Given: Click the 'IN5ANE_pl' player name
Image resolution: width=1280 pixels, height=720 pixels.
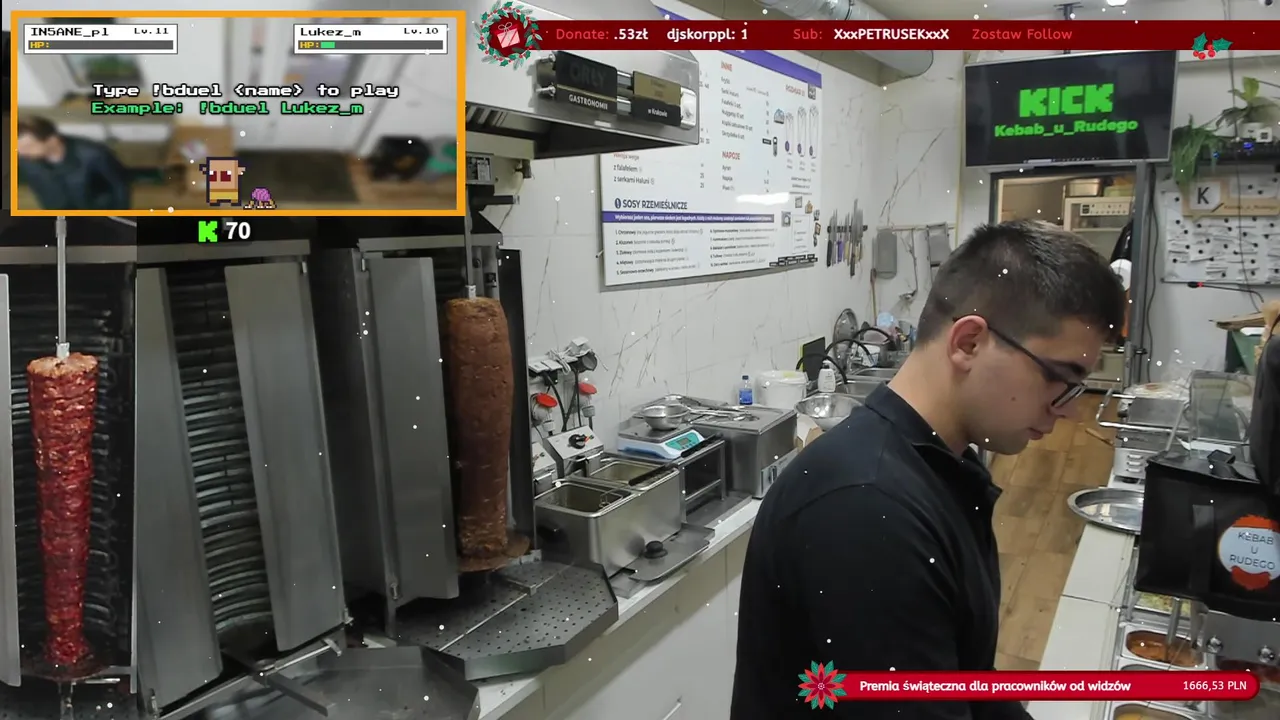Looking at the screenshot, I should pos(70,31).
